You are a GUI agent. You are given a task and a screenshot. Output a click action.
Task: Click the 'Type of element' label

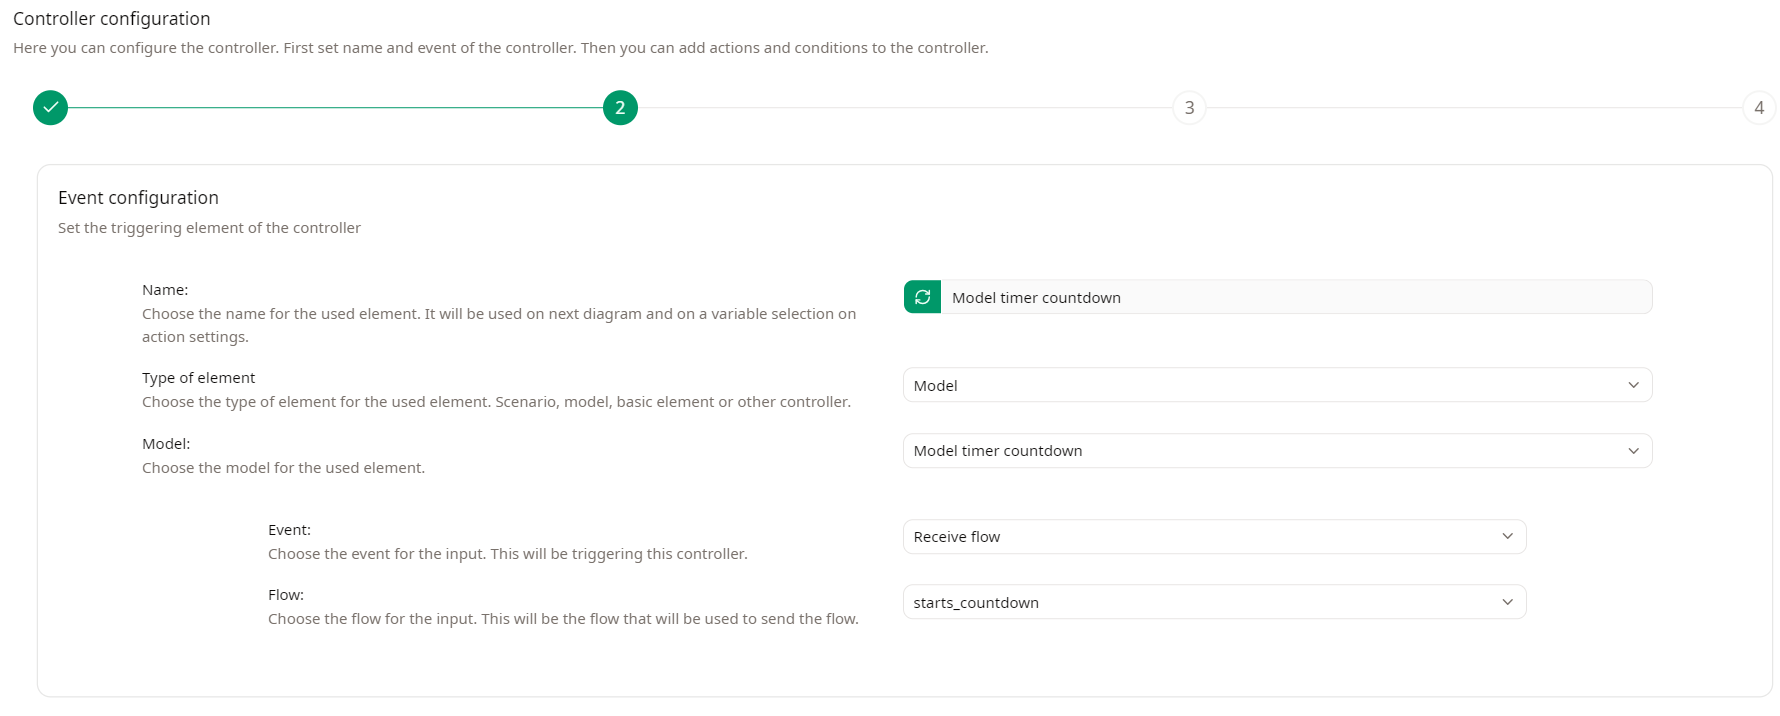pyautogui.click(x=198, y=378)
